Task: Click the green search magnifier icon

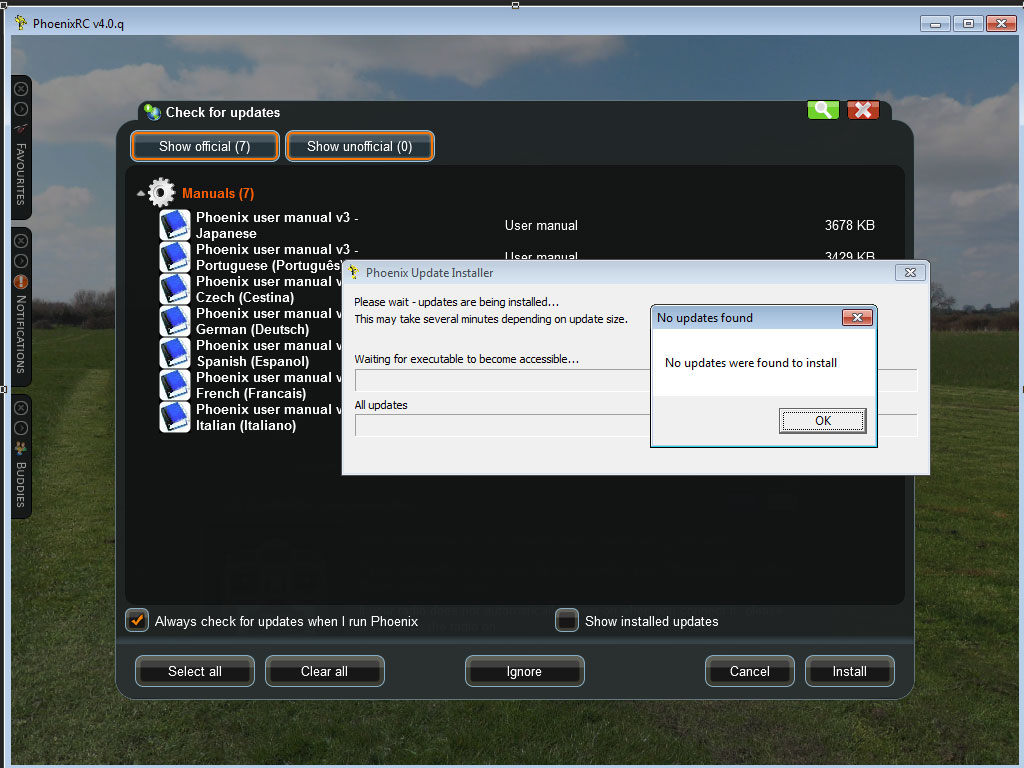Action: [x=823, y=111]
